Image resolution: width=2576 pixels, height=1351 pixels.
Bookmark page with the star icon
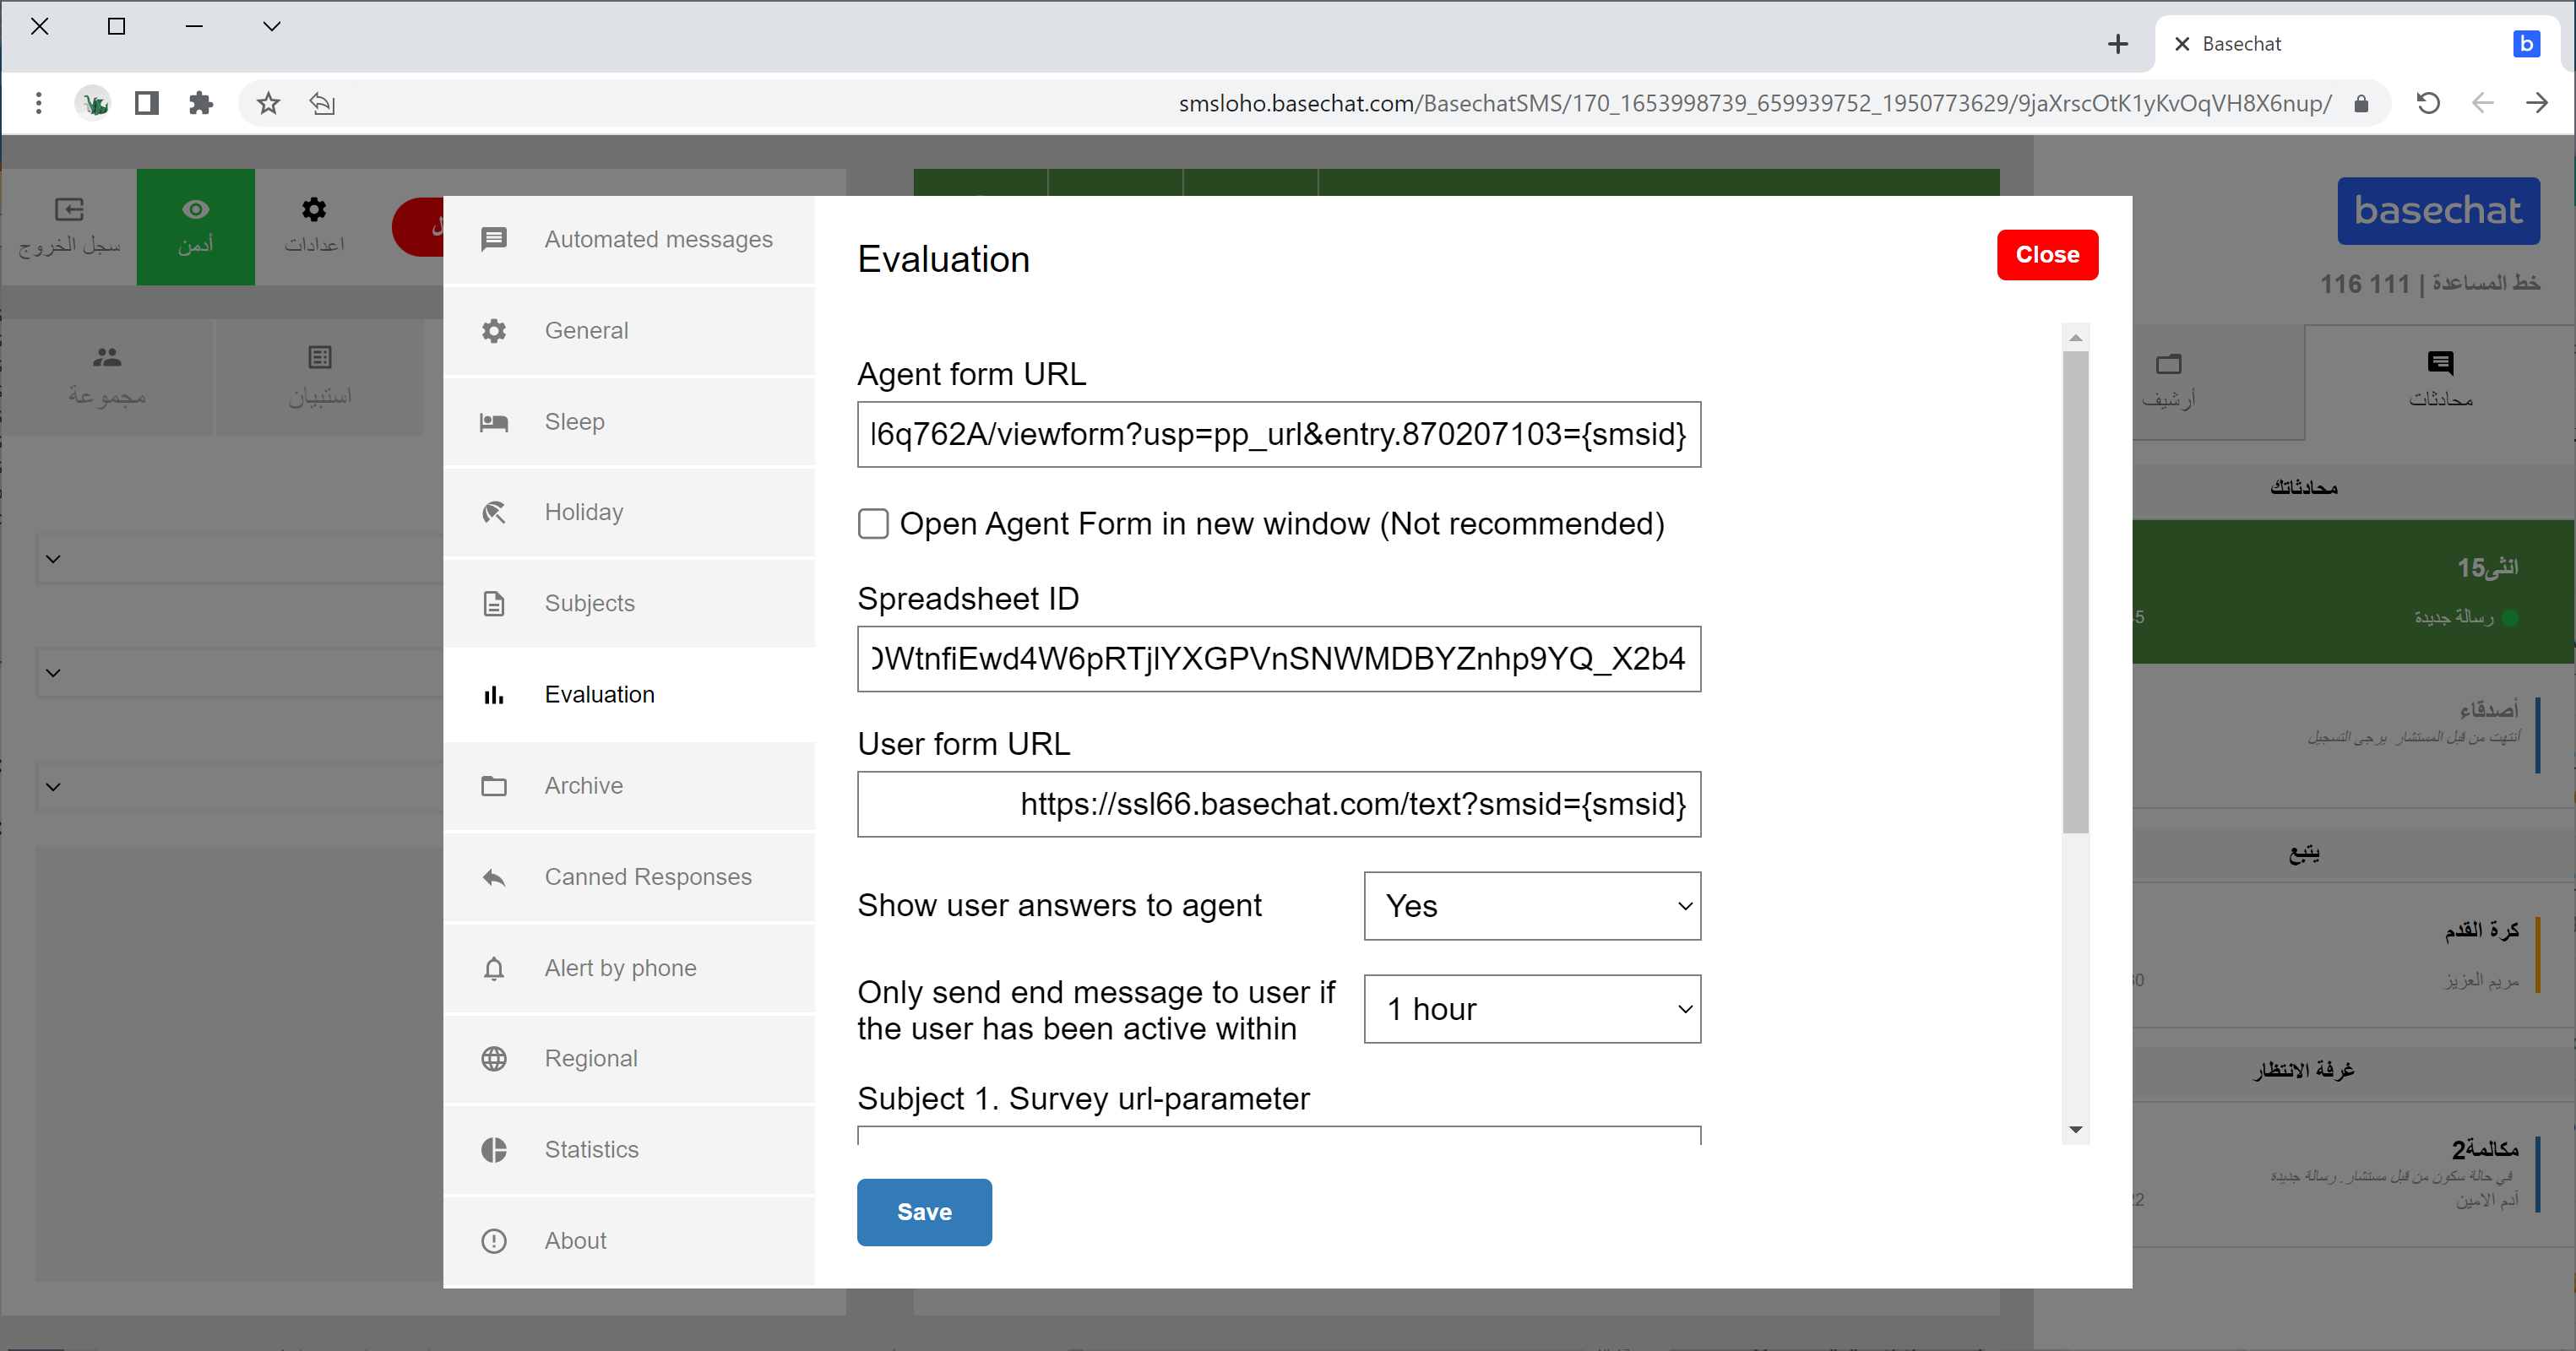coord(268,103)
